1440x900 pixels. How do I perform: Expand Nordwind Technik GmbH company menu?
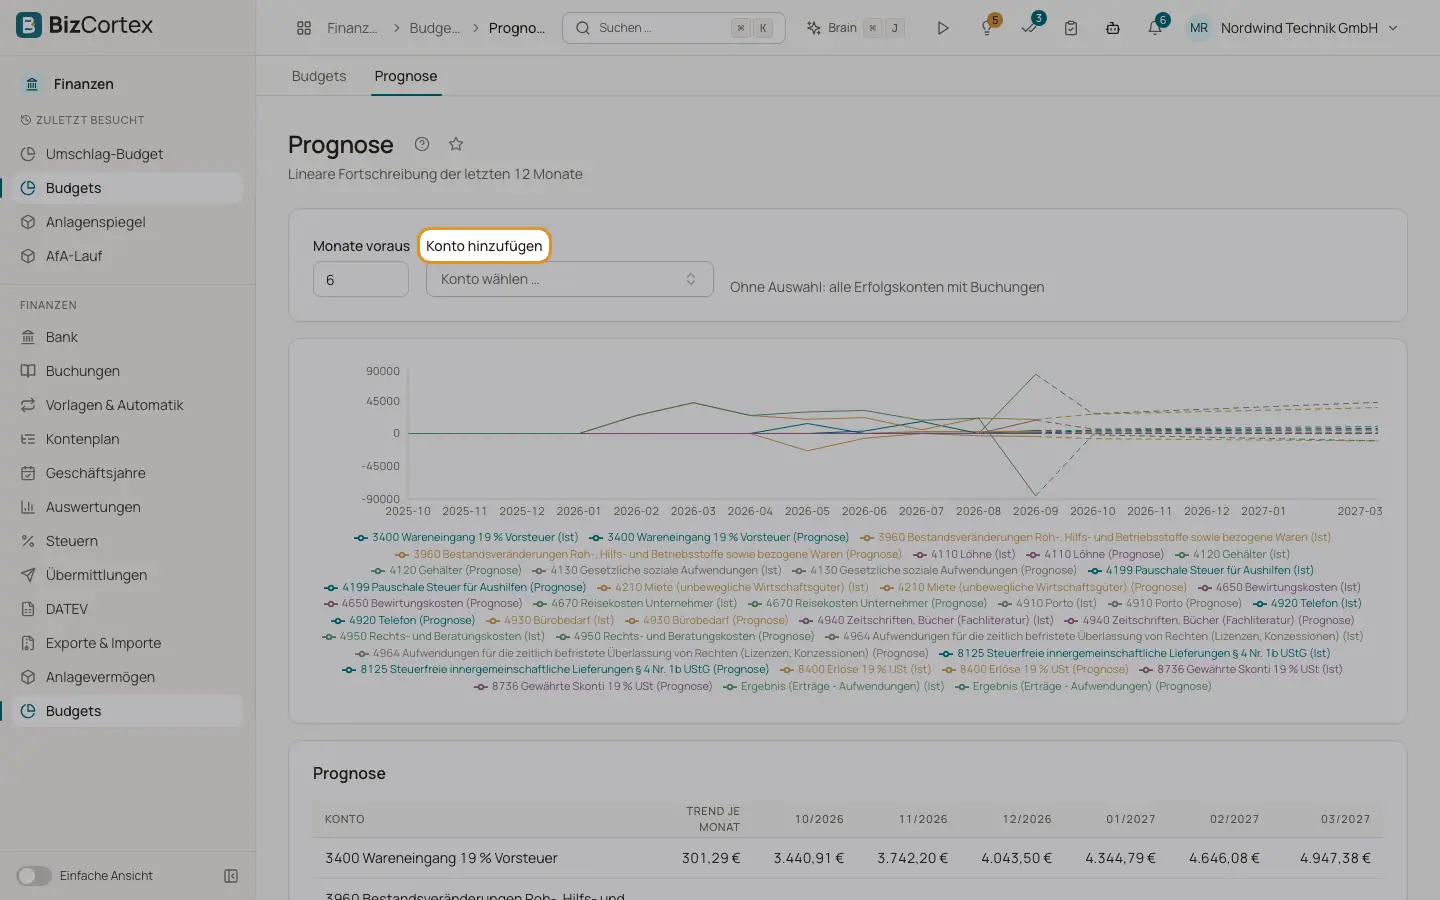click(1291, 28)
